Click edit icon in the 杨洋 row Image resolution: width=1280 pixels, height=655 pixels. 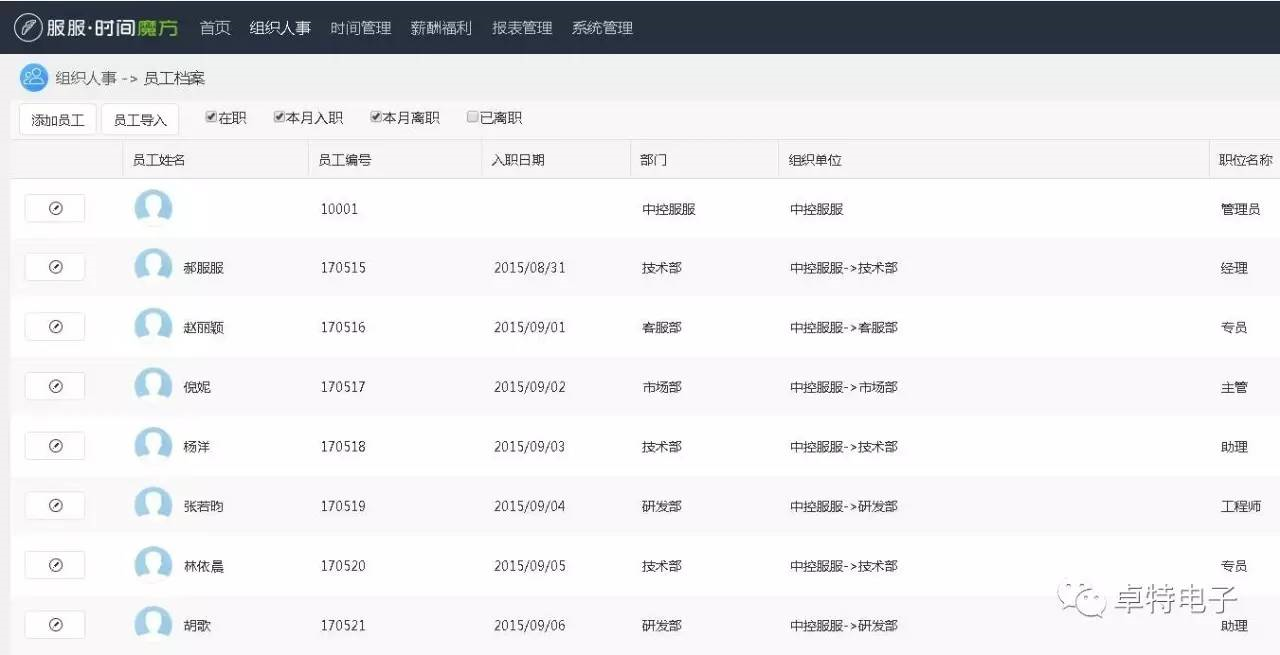tap(55, 446)
